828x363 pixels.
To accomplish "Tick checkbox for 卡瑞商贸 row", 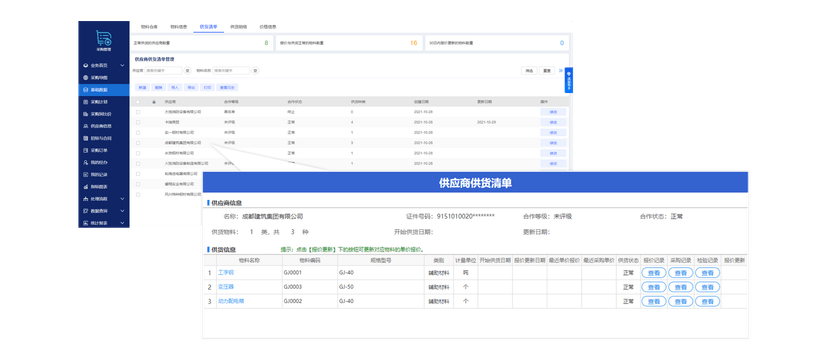I will point(138,122).
